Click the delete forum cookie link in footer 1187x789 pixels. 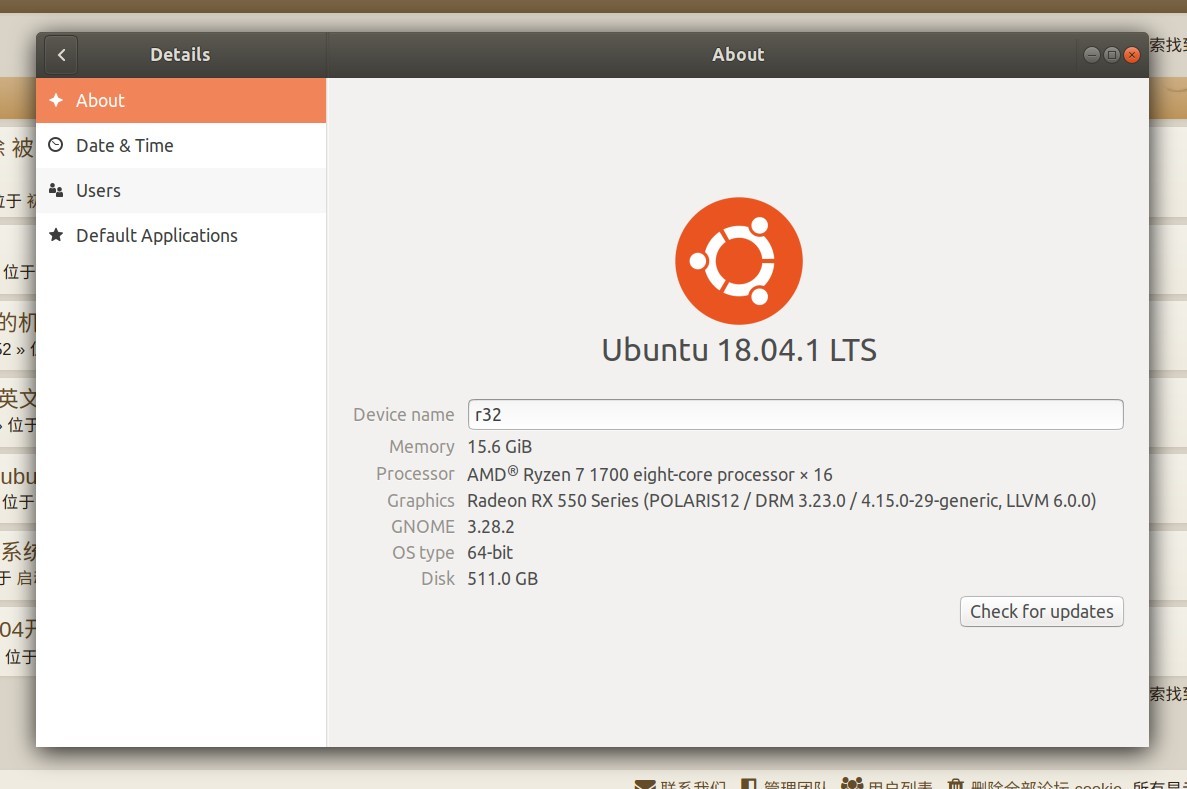tap(1046, 785)
